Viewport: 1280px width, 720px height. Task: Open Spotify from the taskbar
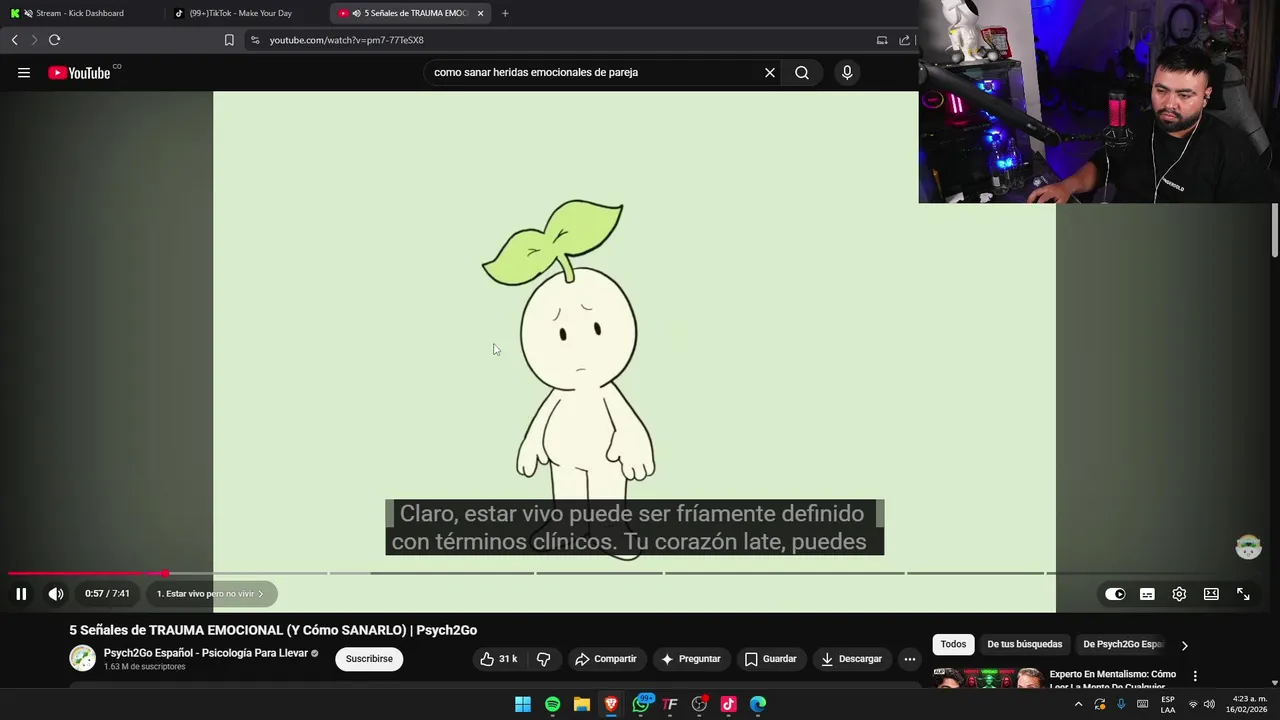[552, 704]
